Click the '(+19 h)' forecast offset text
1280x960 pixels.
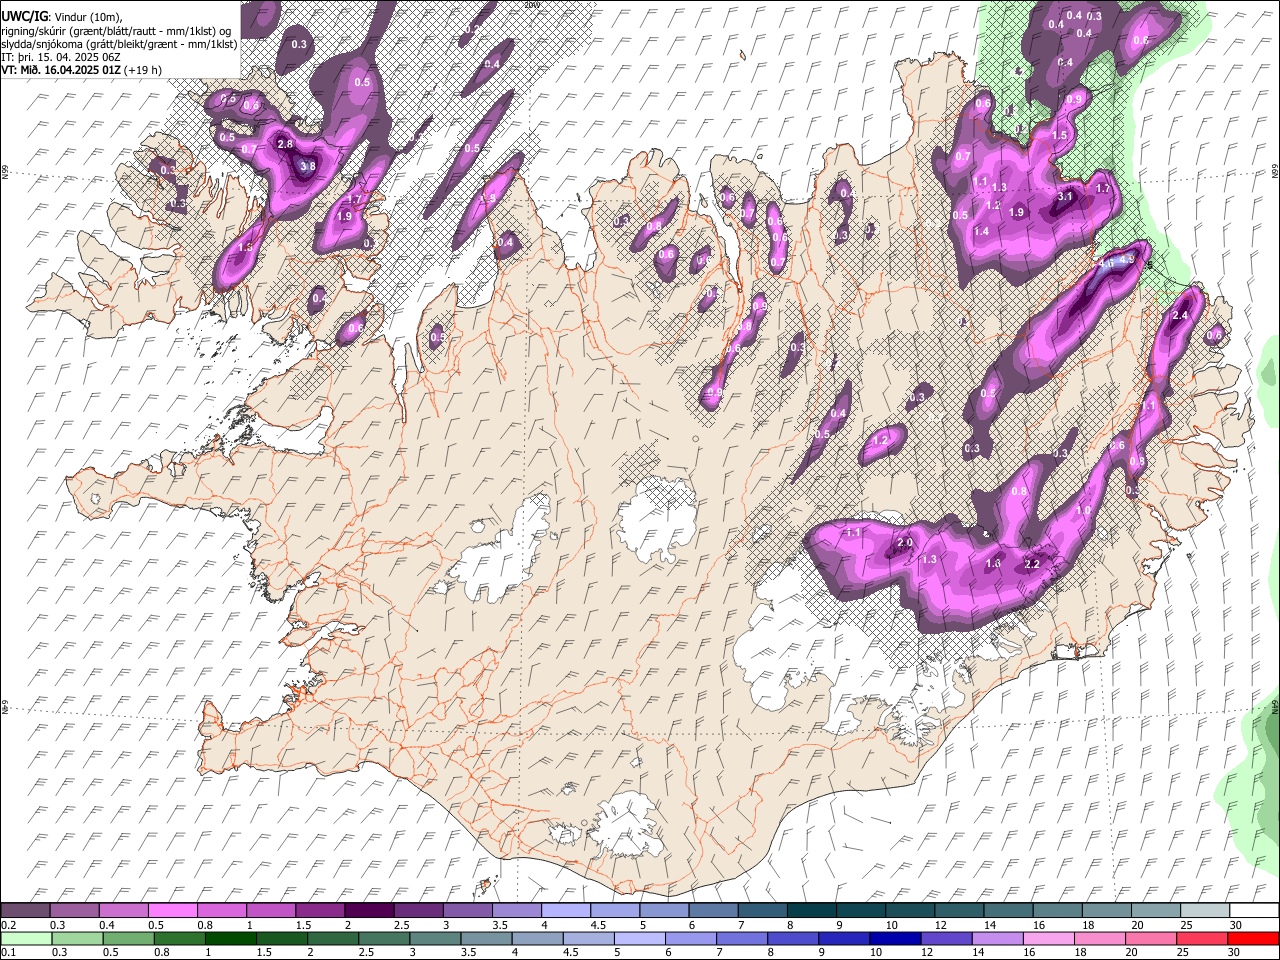pos(143,70)
